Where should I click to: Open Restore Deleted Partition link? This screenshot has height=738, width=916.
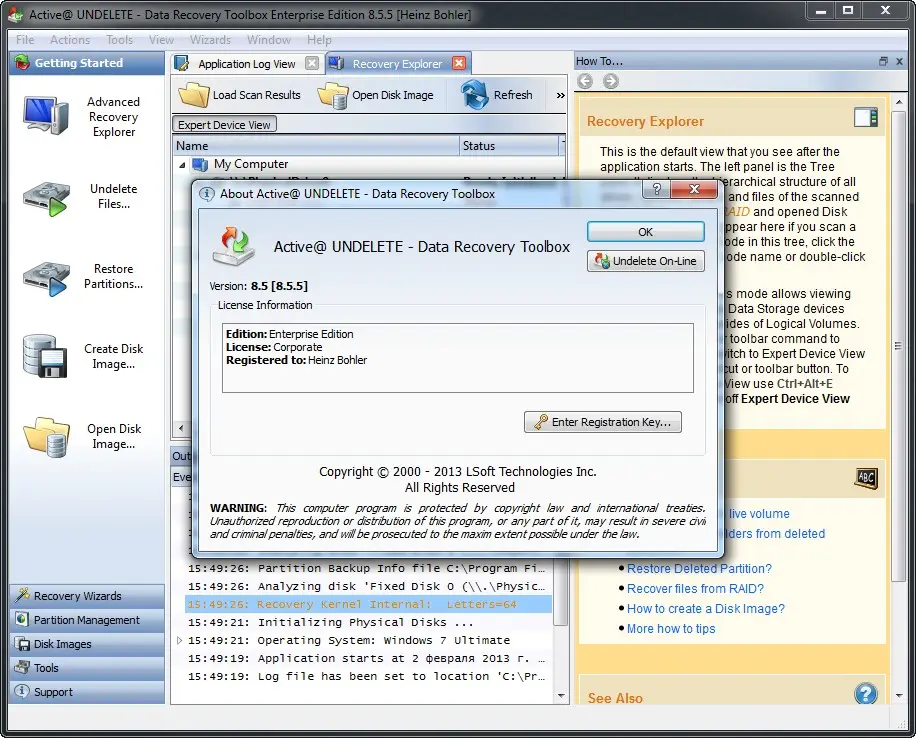click(x=699, y=569)
